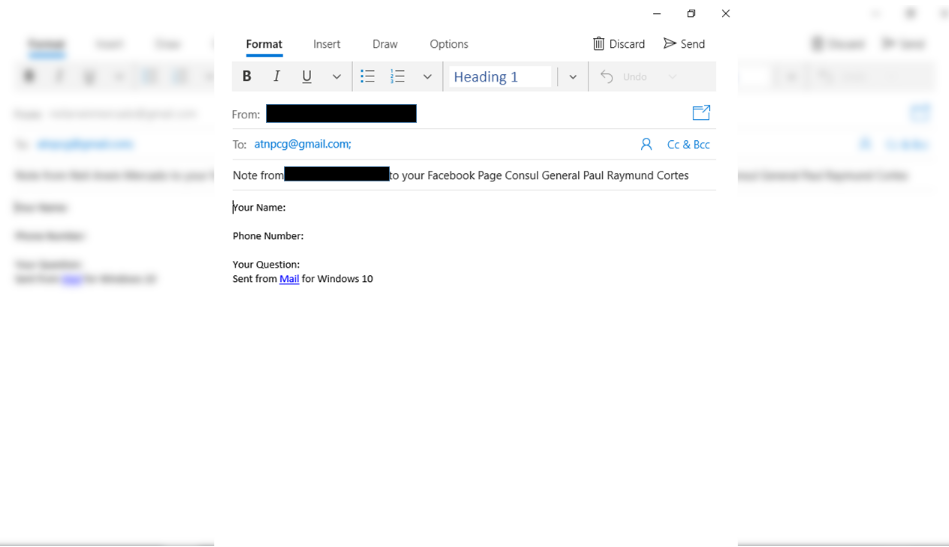
Task: Click the From address field
Action: [341, 114]
